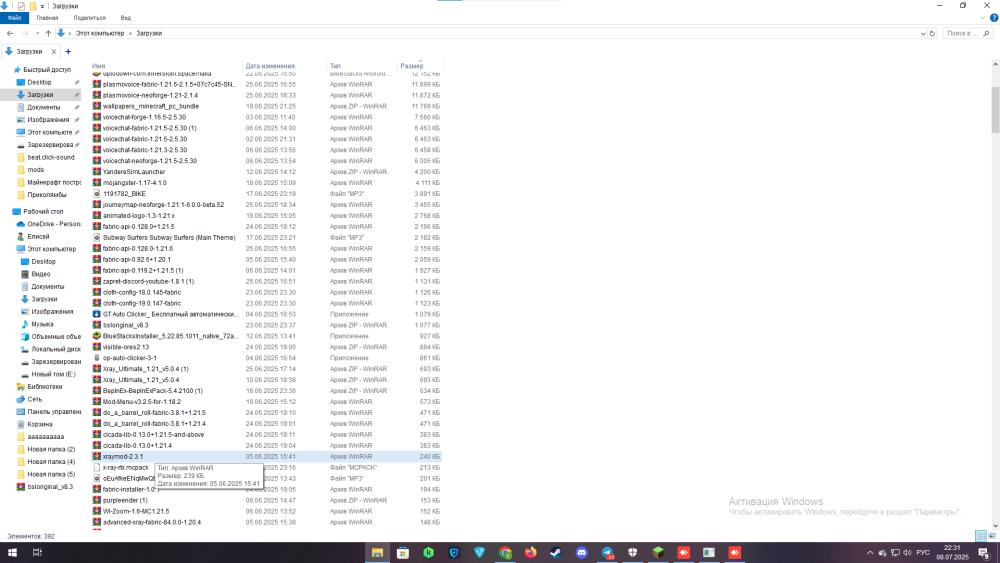The height and width of the screenshot is (563, 1000).
Task: Refresh the folder with the refresh icon
Action: 932,33
